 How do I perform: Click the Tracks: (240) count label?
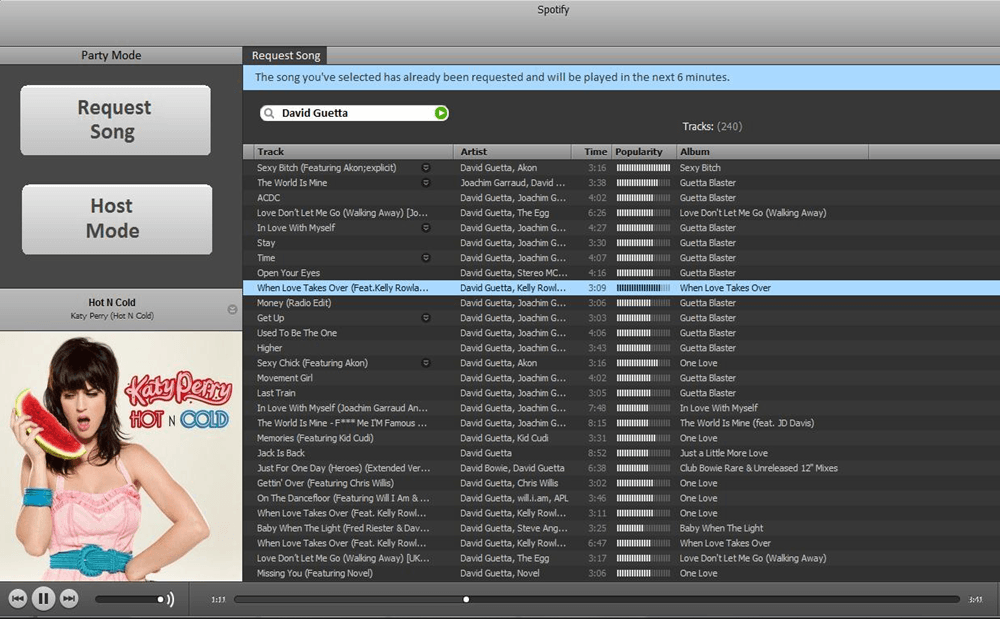(x=712, y=126)
